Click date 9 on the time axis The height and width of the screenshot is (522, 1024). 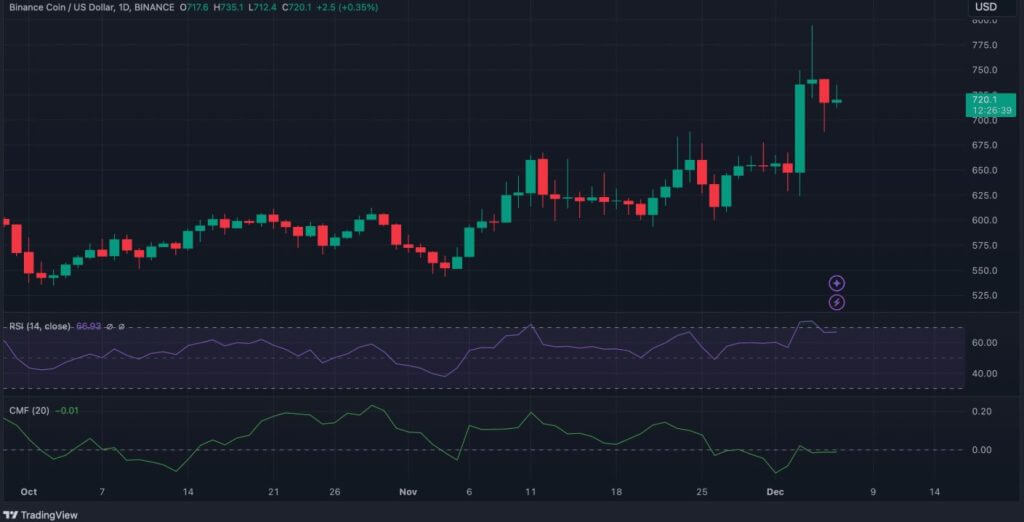(873, 492)
